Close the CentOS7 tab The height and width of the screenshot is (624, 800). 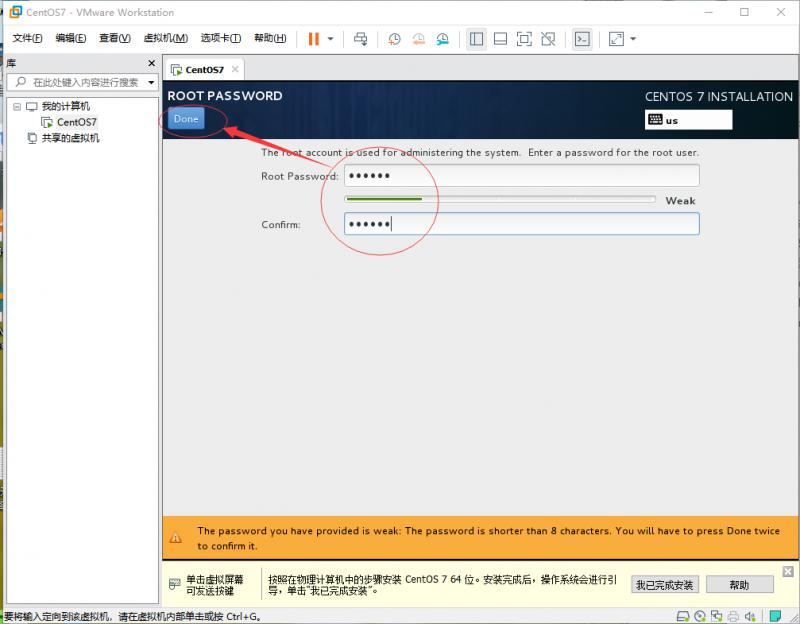coord(235,69)
